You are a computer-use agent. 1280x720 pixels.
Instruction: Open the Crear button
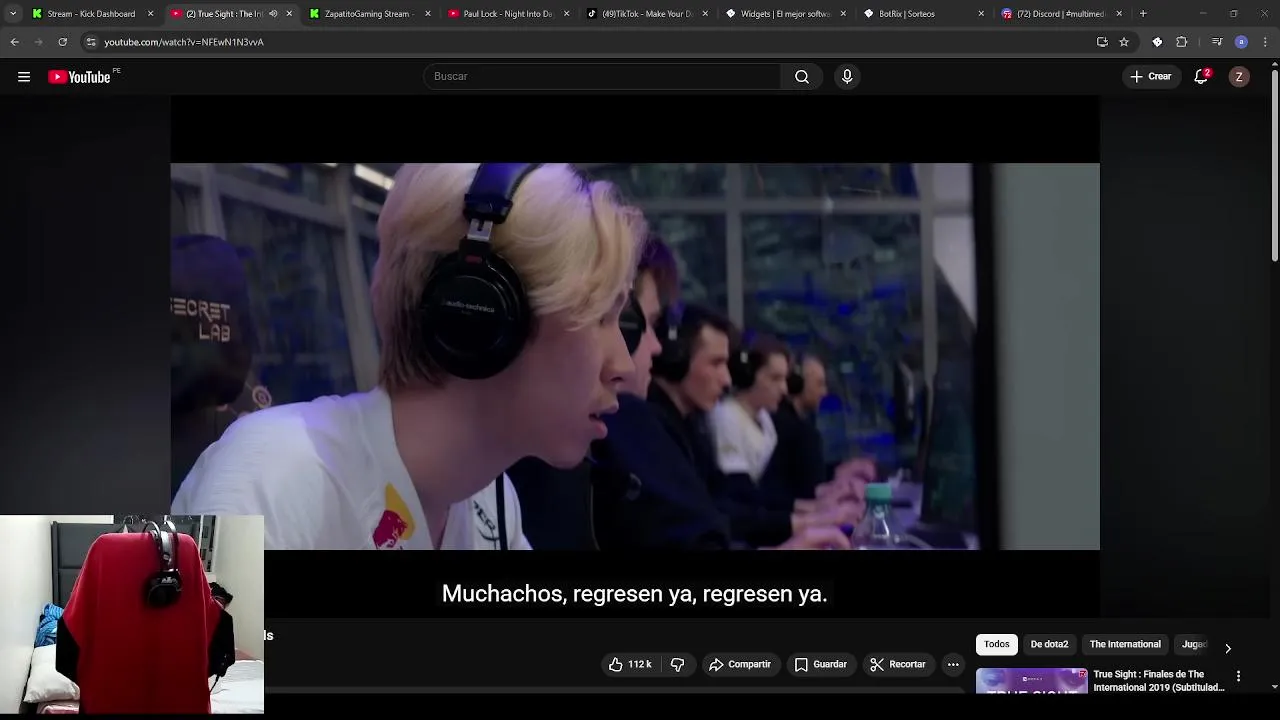click(x=1151, y=76)
